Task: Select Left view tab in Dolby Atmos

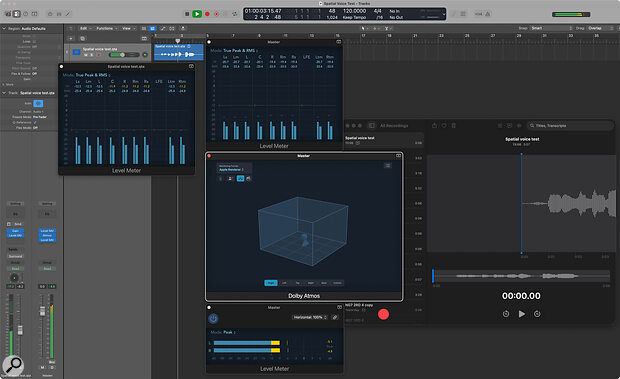Action: click(x=284, y=283)
